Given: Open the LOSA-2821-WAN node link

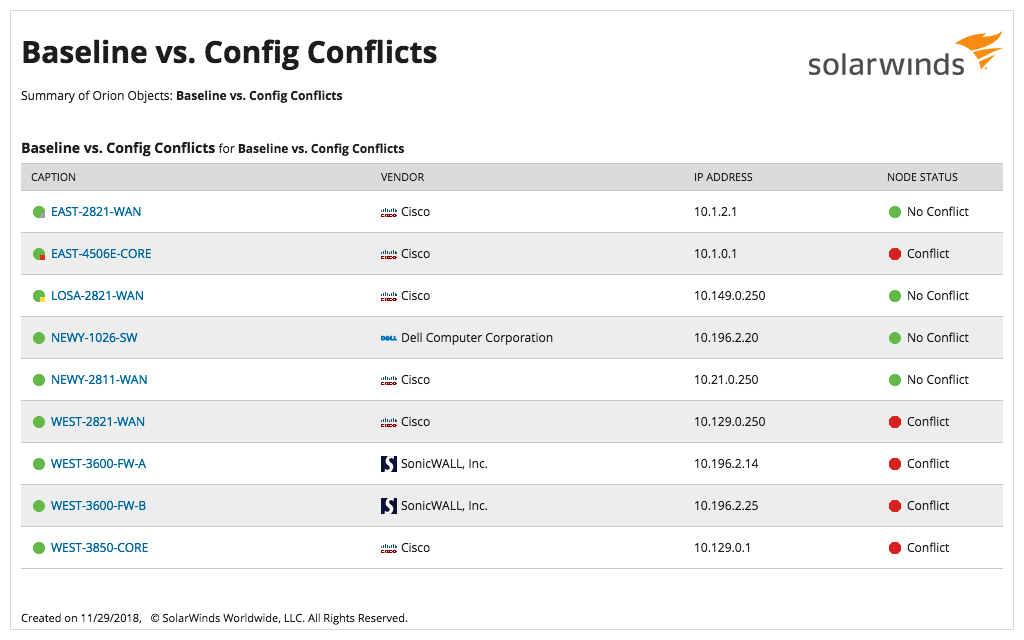Looking at the screenshot, I should pos(97,296).
